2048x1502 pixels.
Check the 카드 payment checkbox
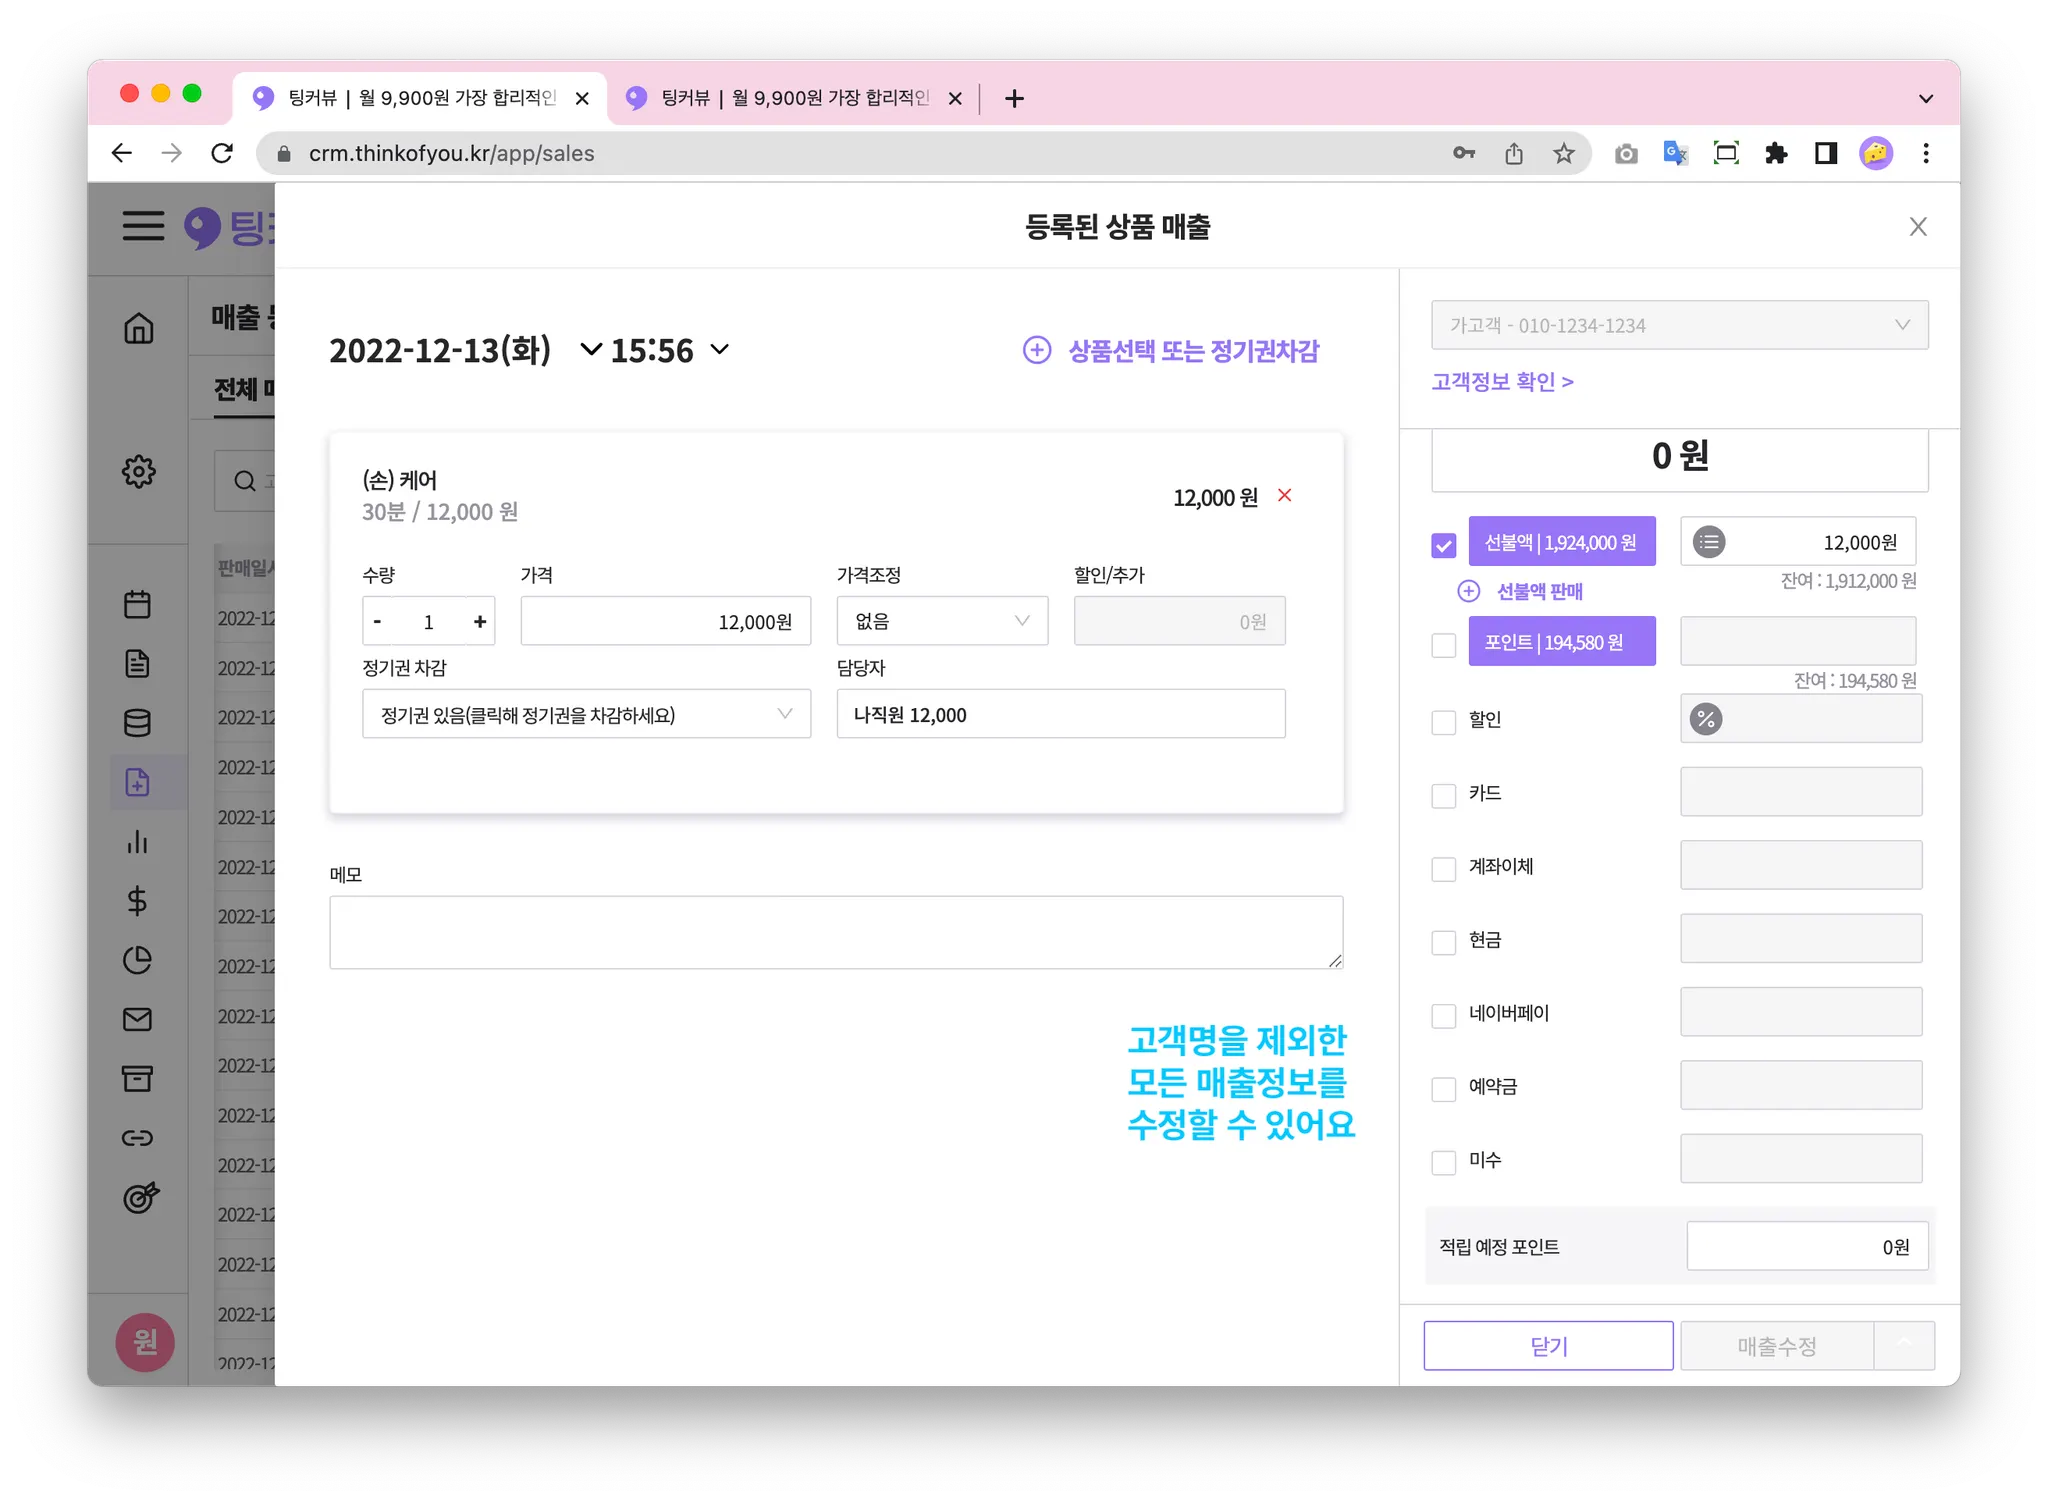click(x=1443, y=796)
